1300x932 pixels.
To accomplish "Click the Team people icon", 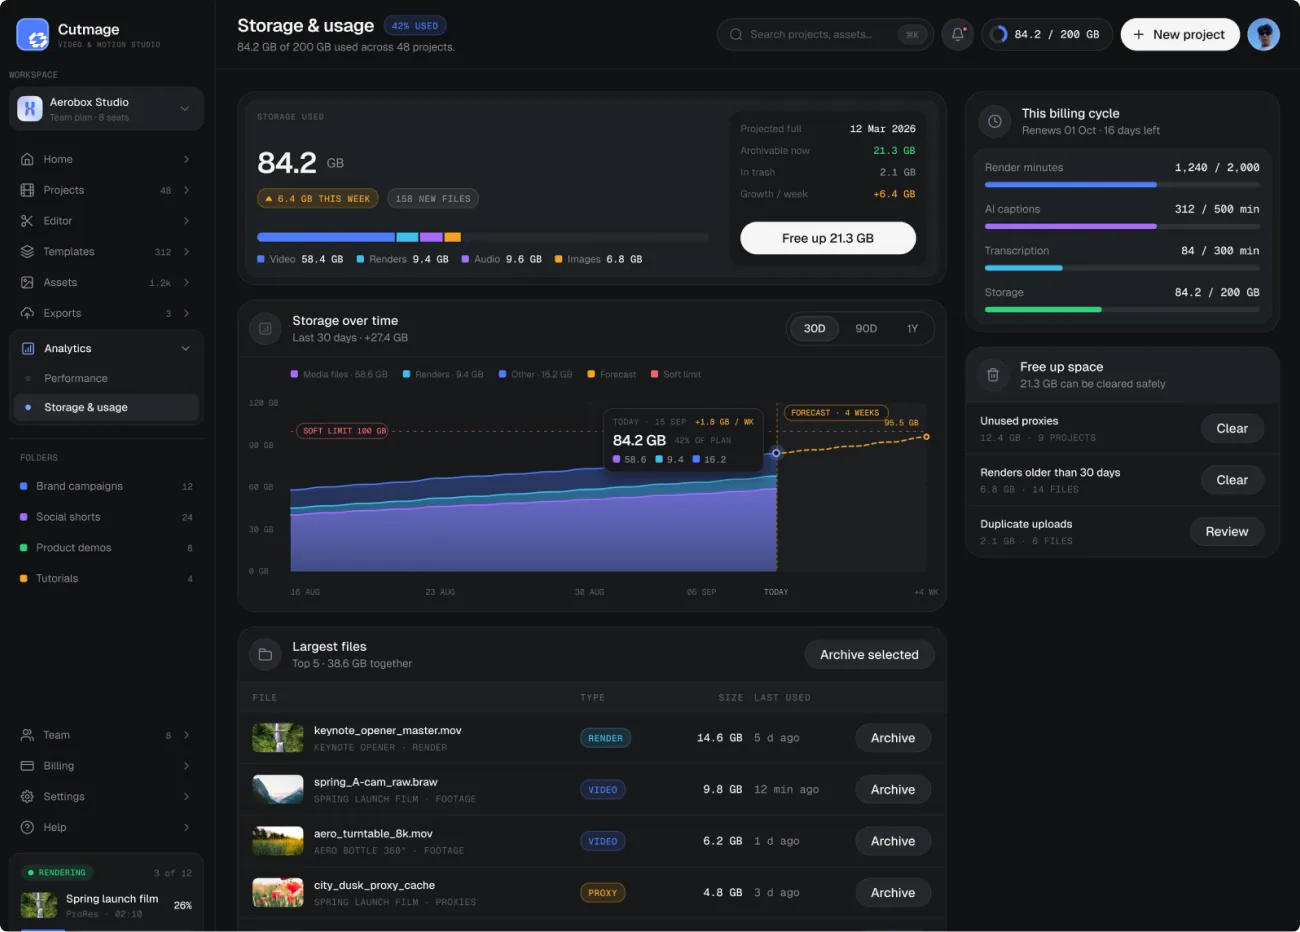I will (27, 735).
